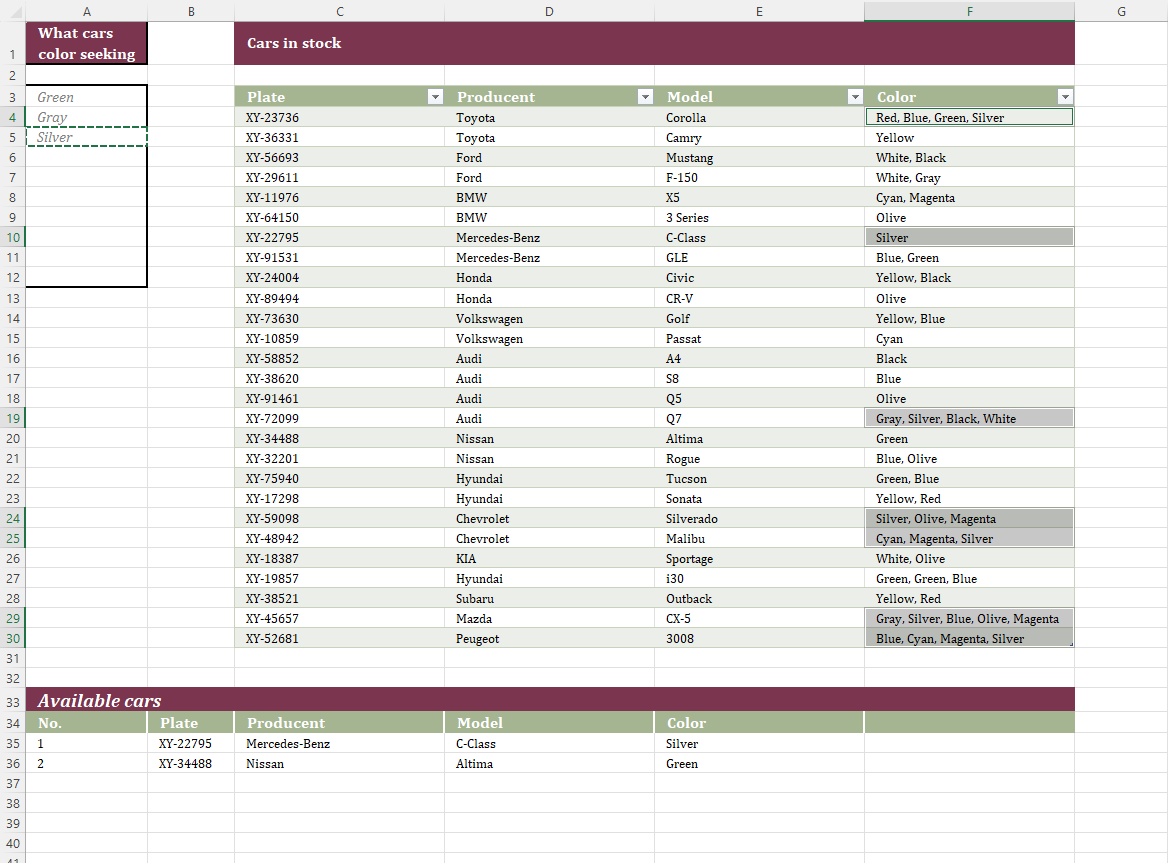Select column A header

[86, 11]
